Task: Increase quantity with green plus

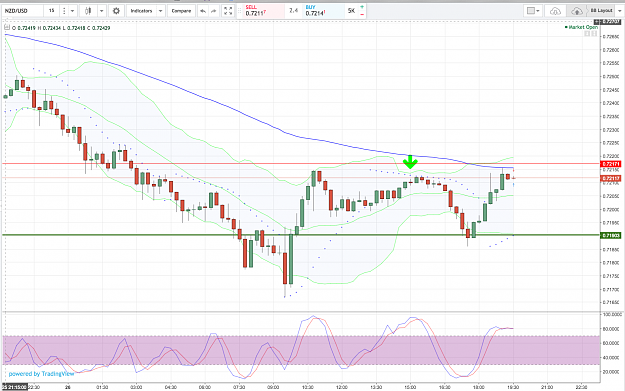Action: (x=362, y=7)
